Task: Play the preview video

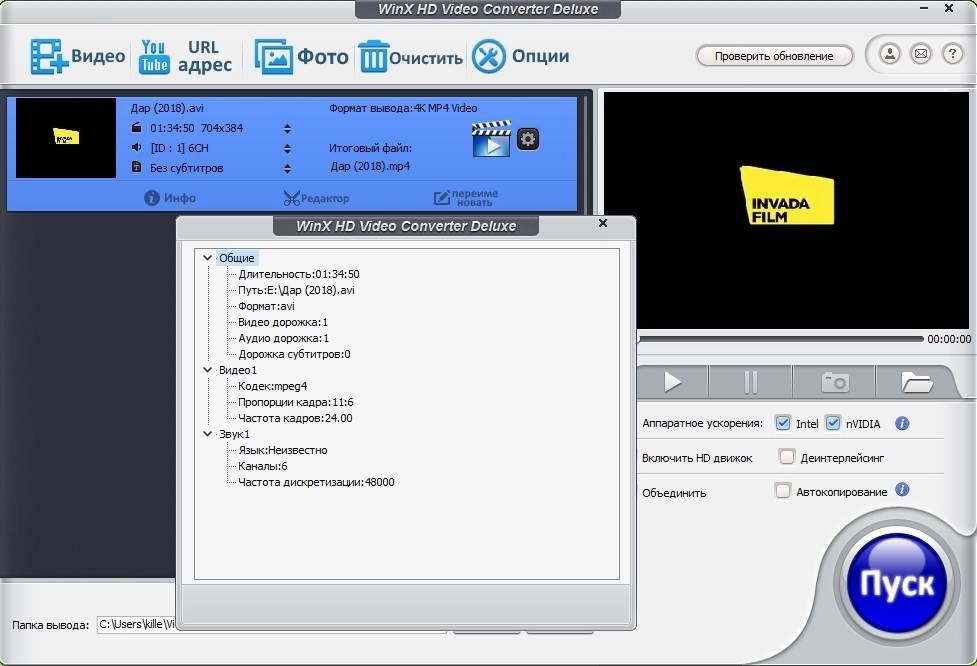Action: tap(672, 381)
